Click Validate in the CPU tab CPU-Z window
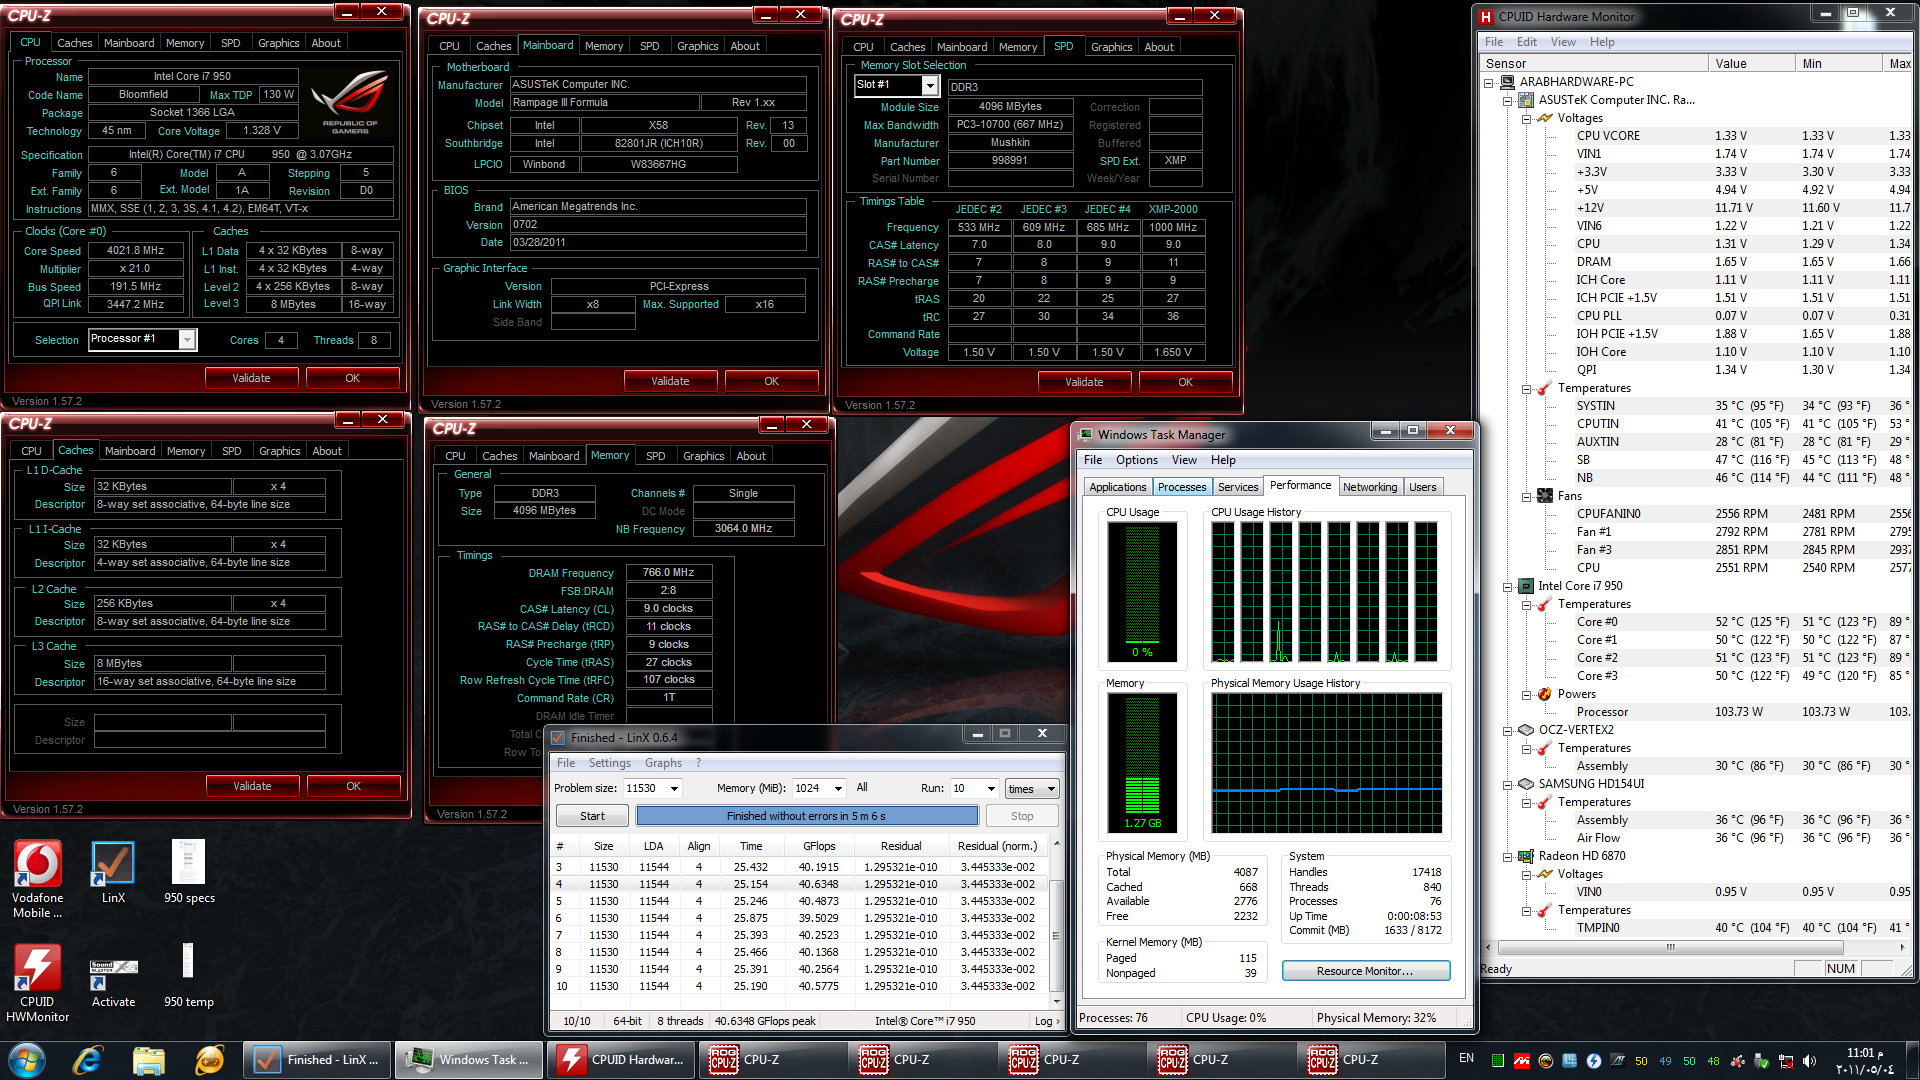1920x1080 pixels. (252, 378)
